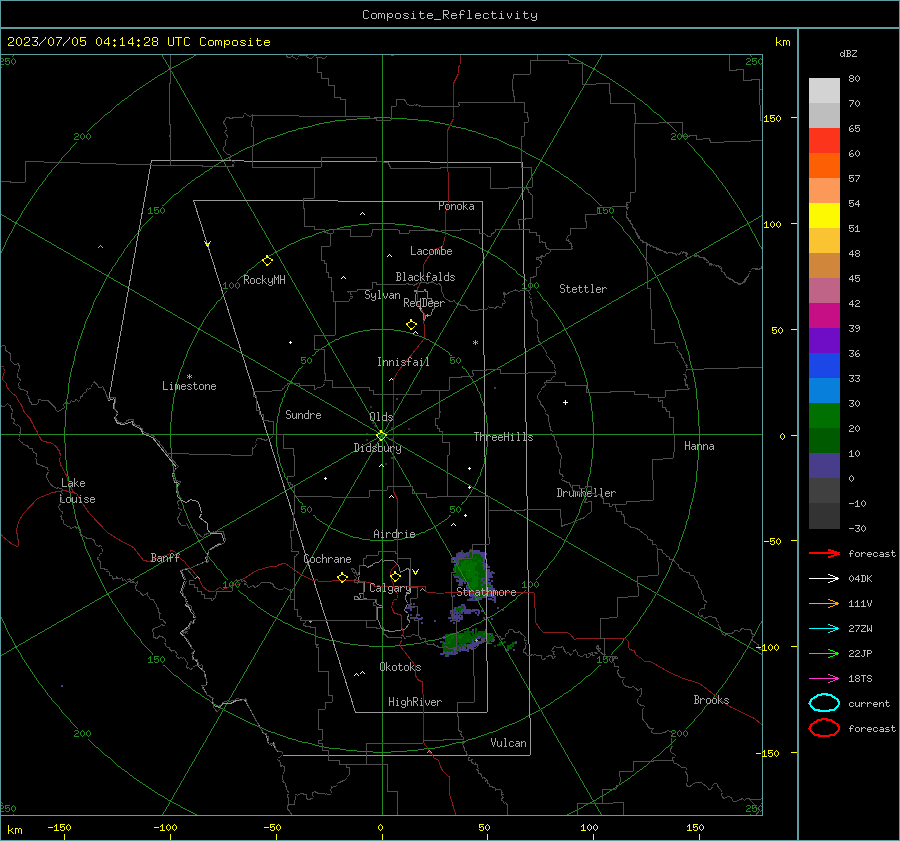
Task: Click the Cochrane town label
Action: [327, 559]
